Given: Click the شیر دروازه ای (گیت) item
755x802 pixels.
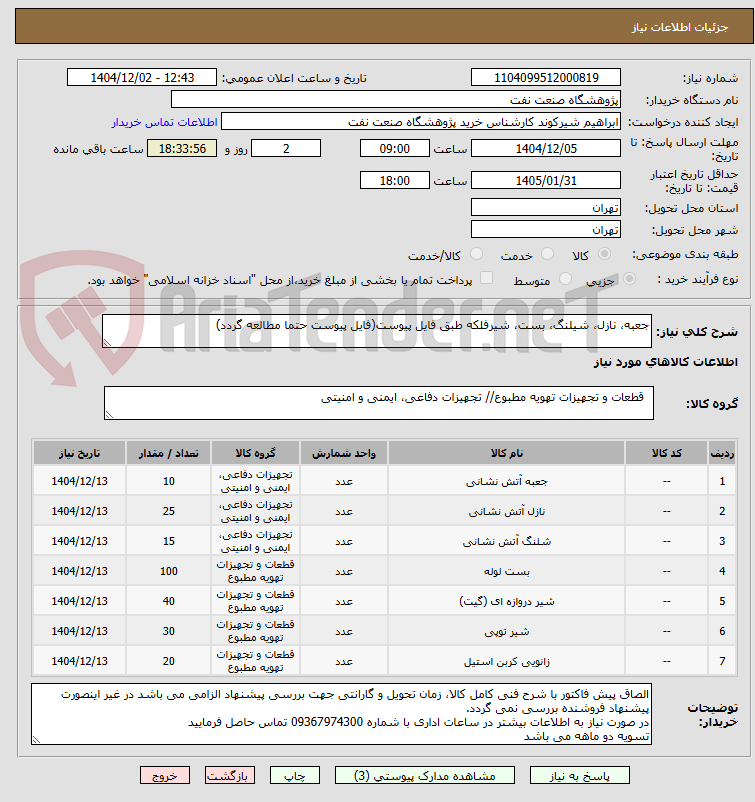Looking at the screenshot, I should point(506,601).
